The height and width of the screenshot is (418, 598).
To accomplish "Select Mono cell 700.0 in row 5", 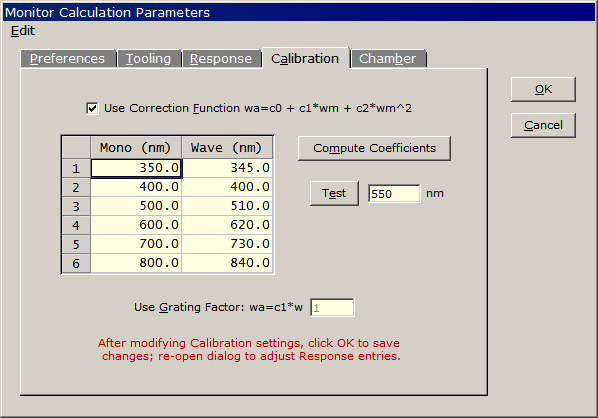I will 136,244.
